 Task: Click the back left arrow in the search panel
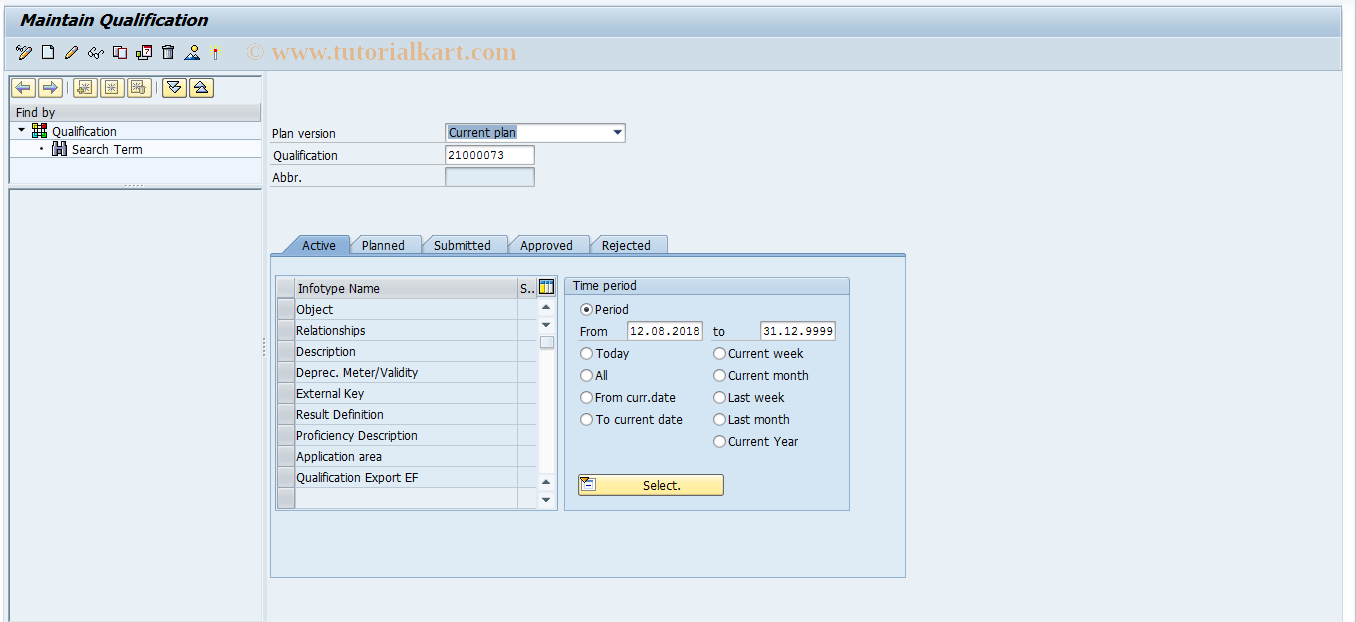click(x=23, y=88)
